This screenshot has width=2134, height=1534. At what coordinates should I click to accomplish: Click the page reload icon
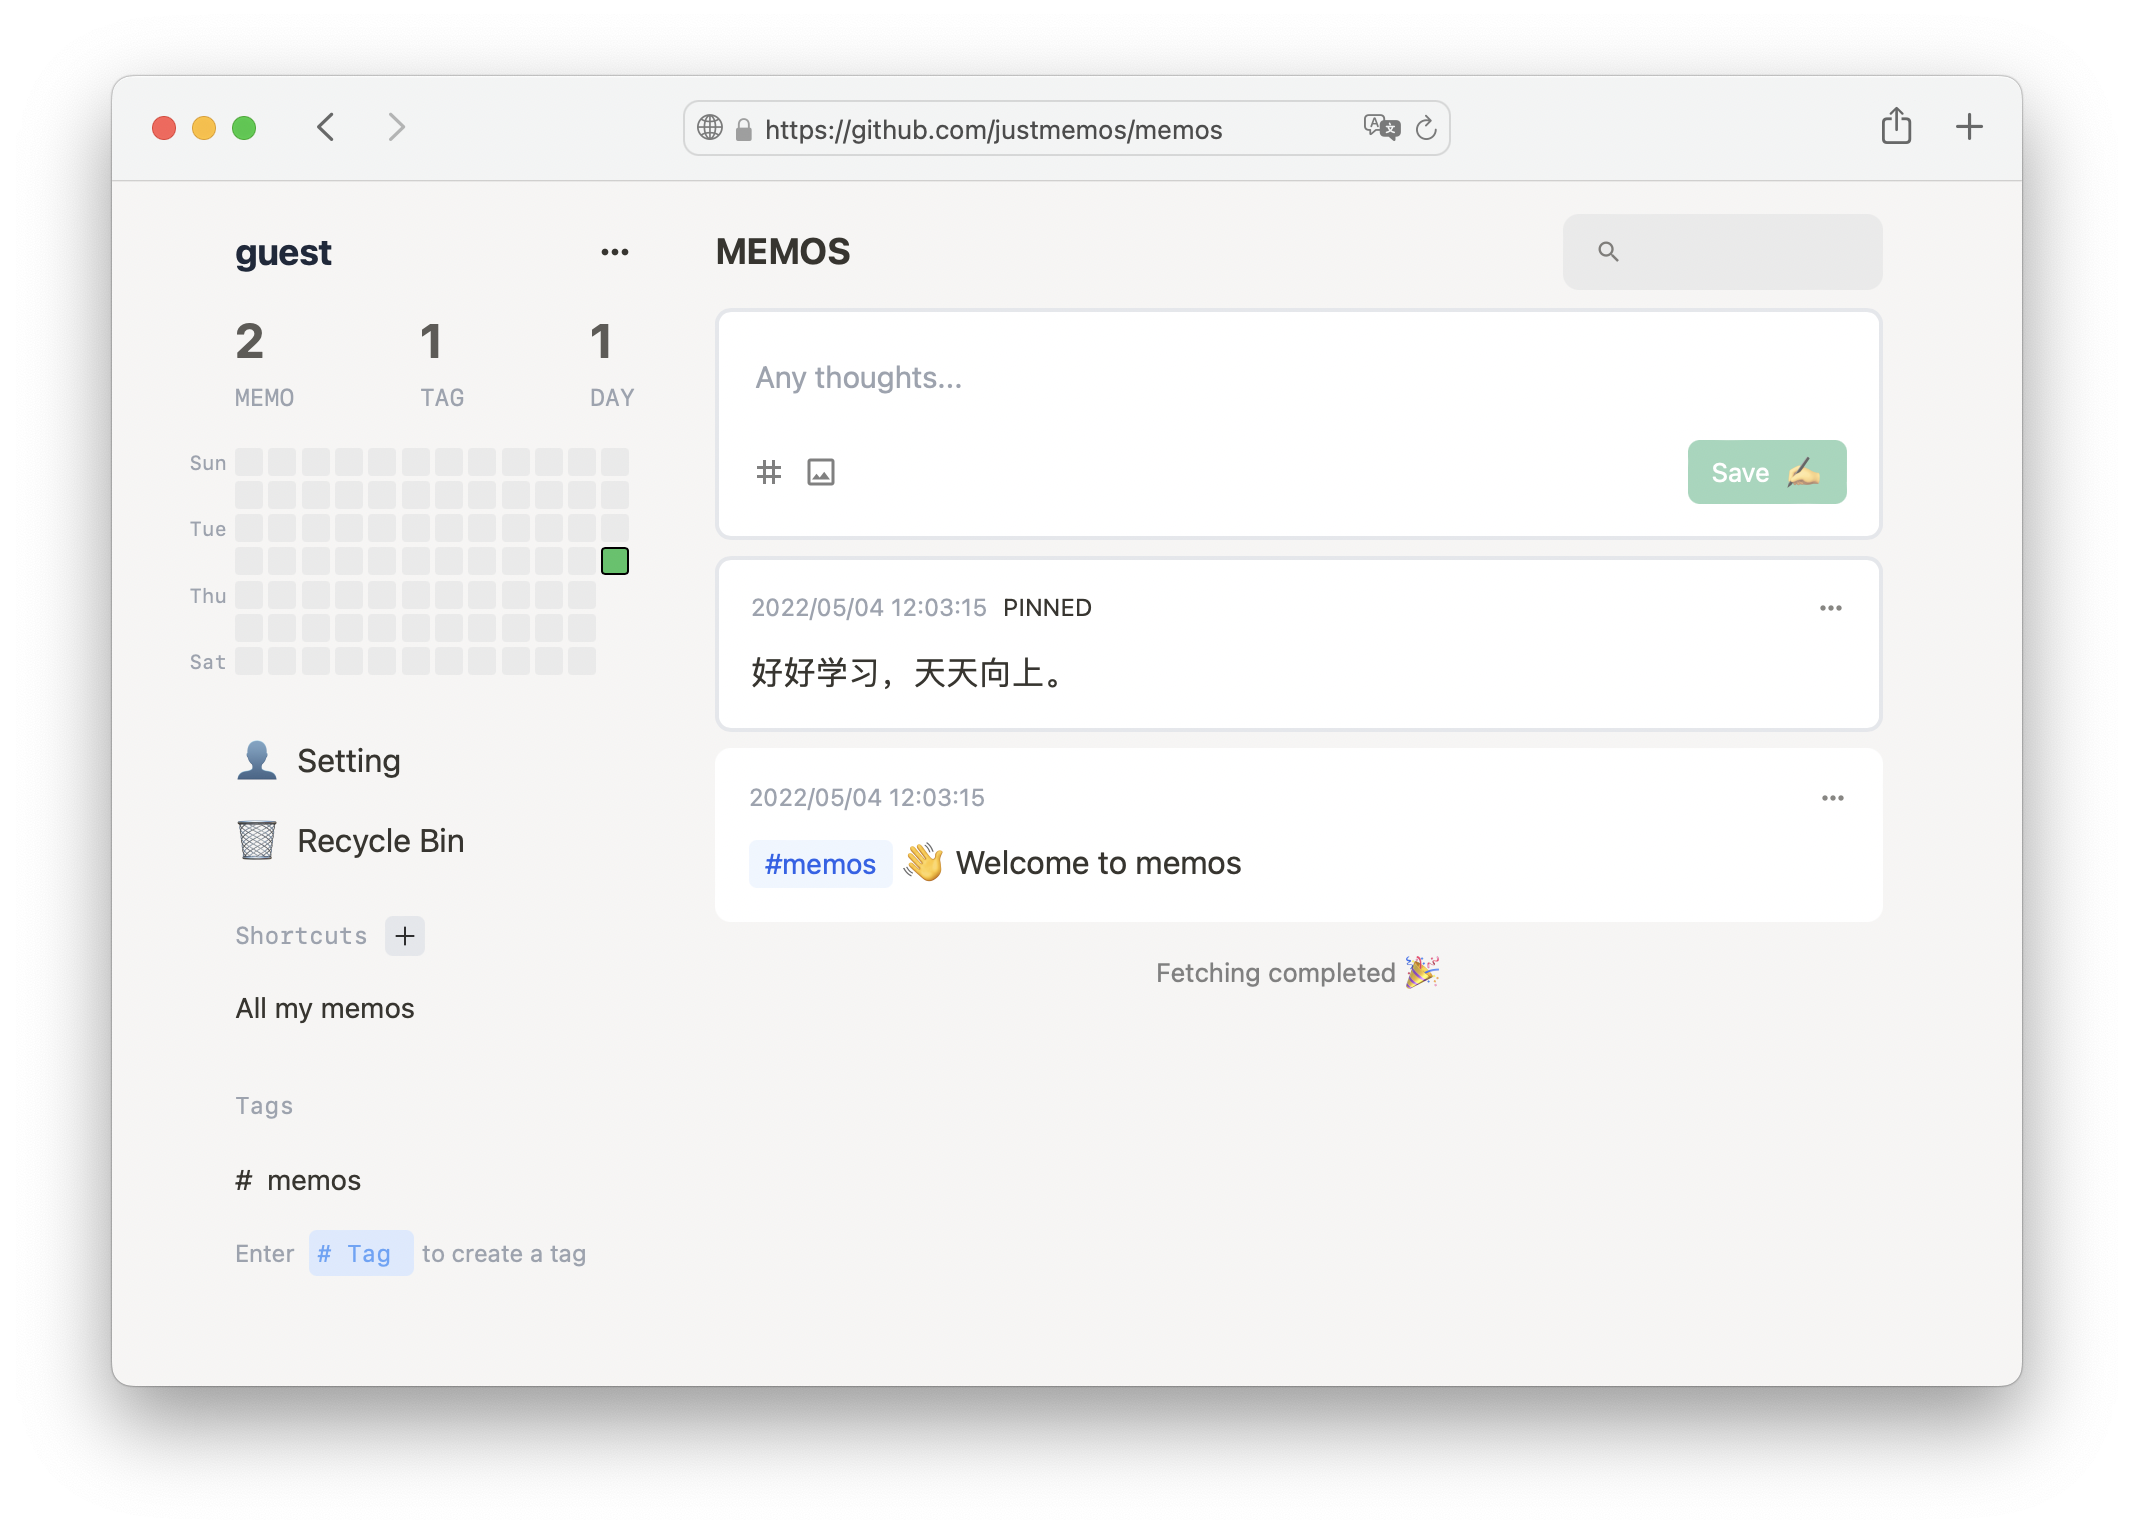1427,128
